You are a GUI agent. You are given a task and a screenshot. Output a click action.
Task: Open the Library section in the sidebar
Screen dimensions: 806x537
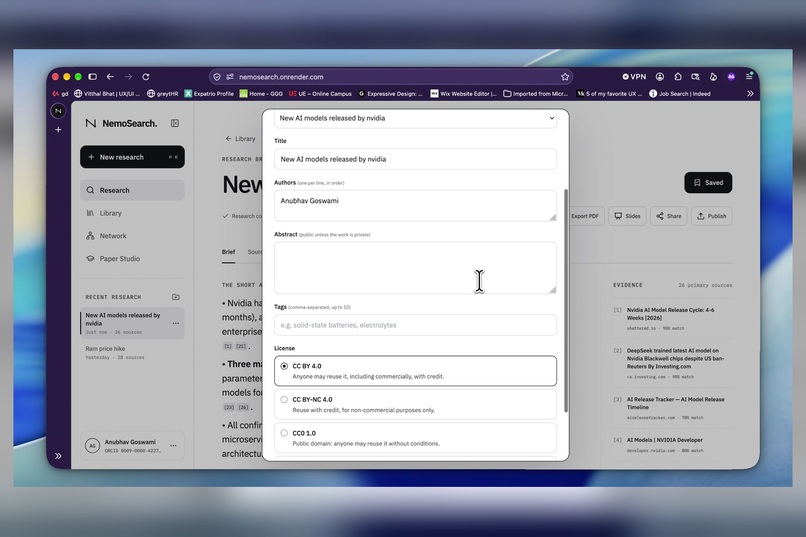point(132,213)
